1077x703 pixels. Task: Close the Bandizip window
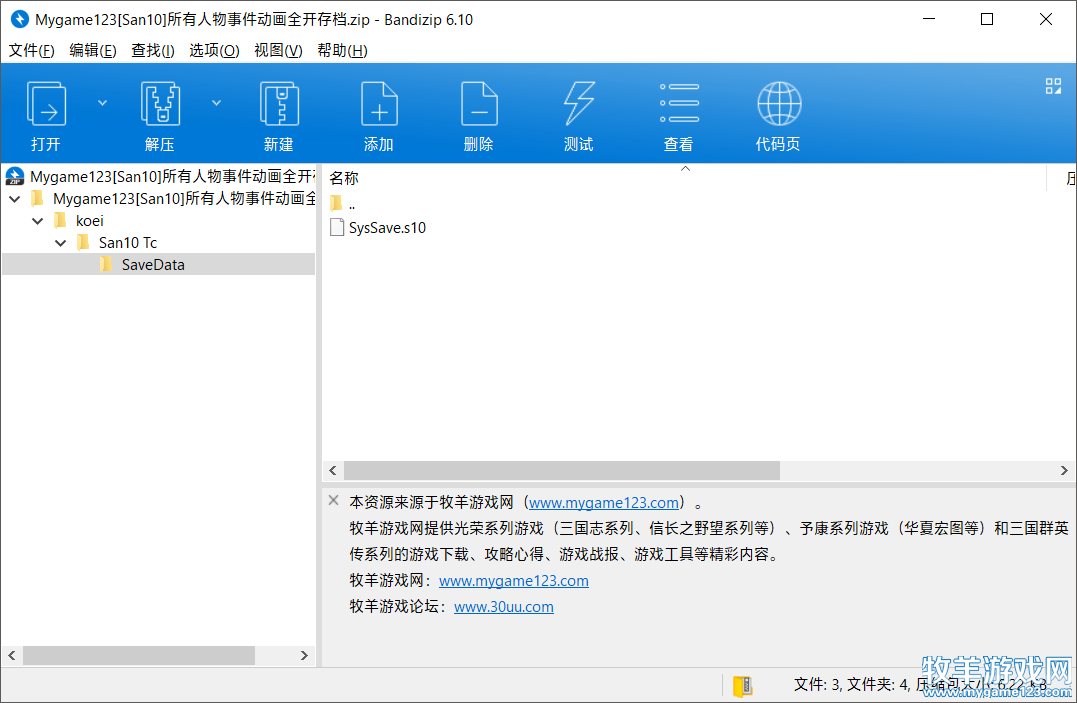point(1045,19)
